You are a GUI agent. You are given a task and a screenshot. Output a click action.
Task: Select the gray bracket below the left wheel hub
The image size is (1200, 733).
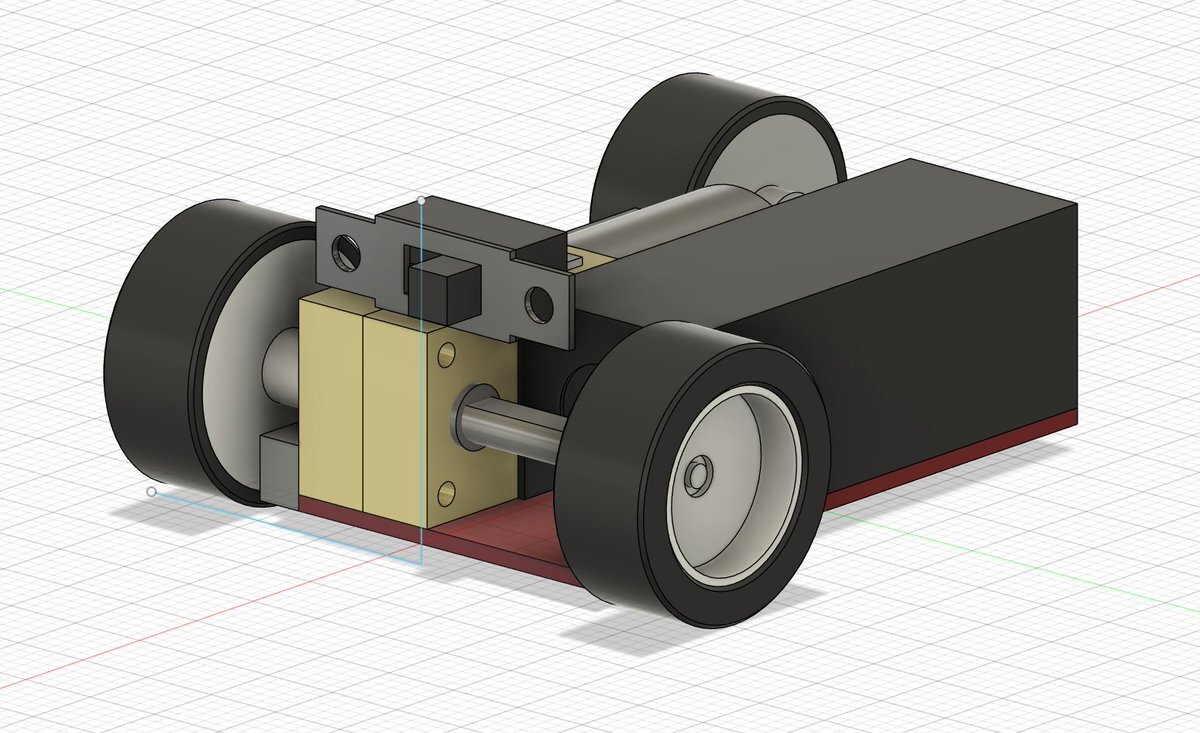coord(278,467)
